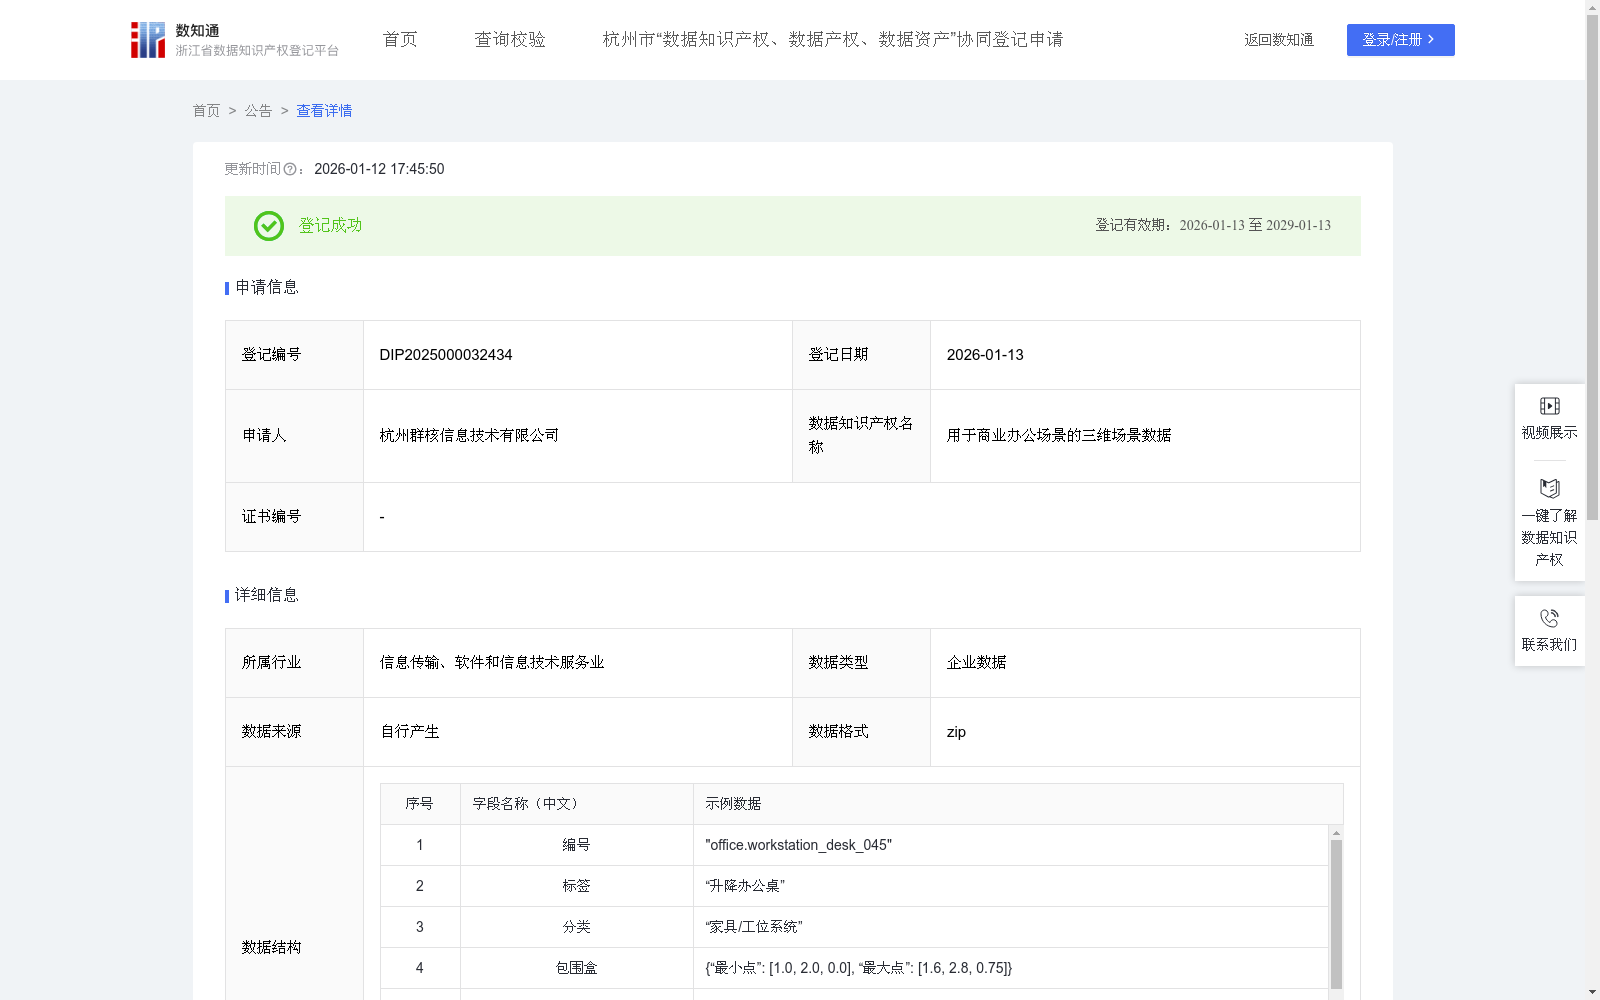Click the 数据结构 row label
Image resolution: width=1600 pixels, height=1000 pixels.
(x=272, y=948)
